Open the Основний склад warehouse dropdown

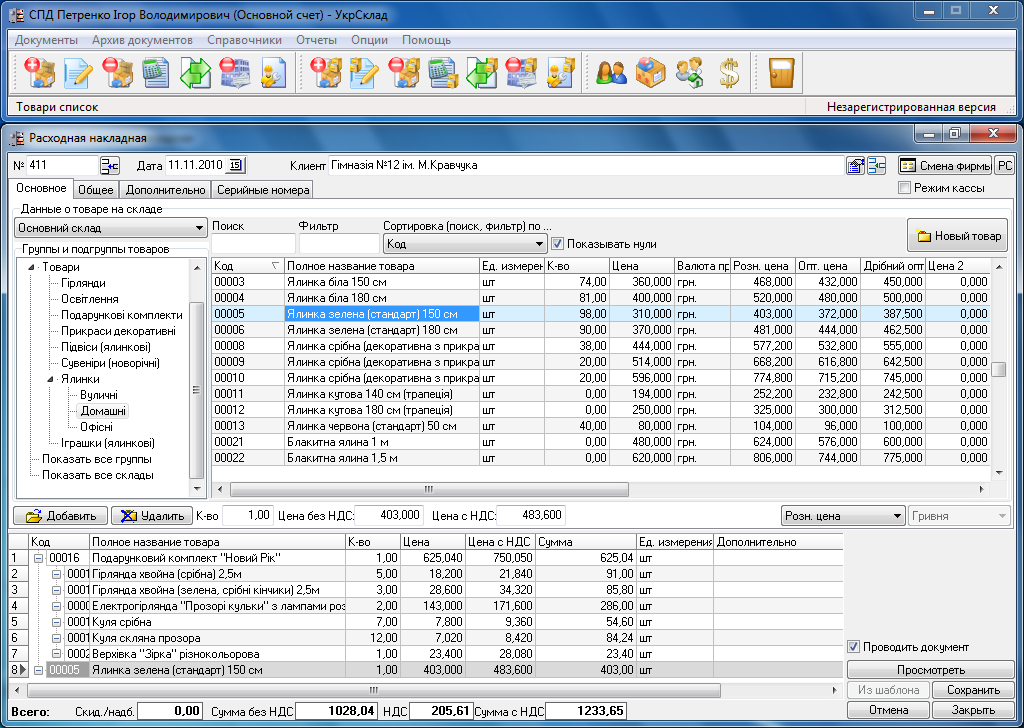pos(200,229)
